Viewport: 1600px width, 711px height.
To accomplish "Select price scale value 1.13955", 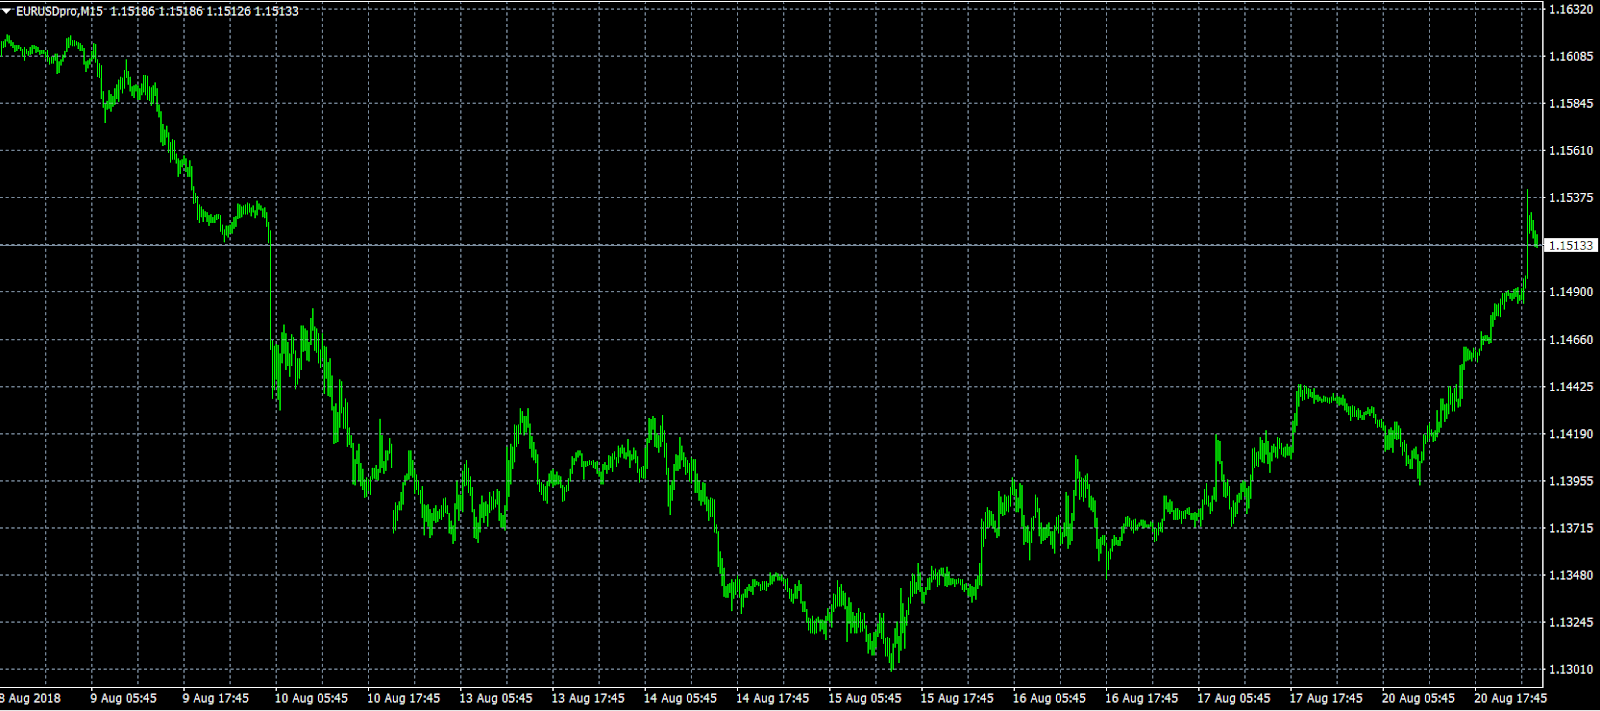I will coord(1570,480).
